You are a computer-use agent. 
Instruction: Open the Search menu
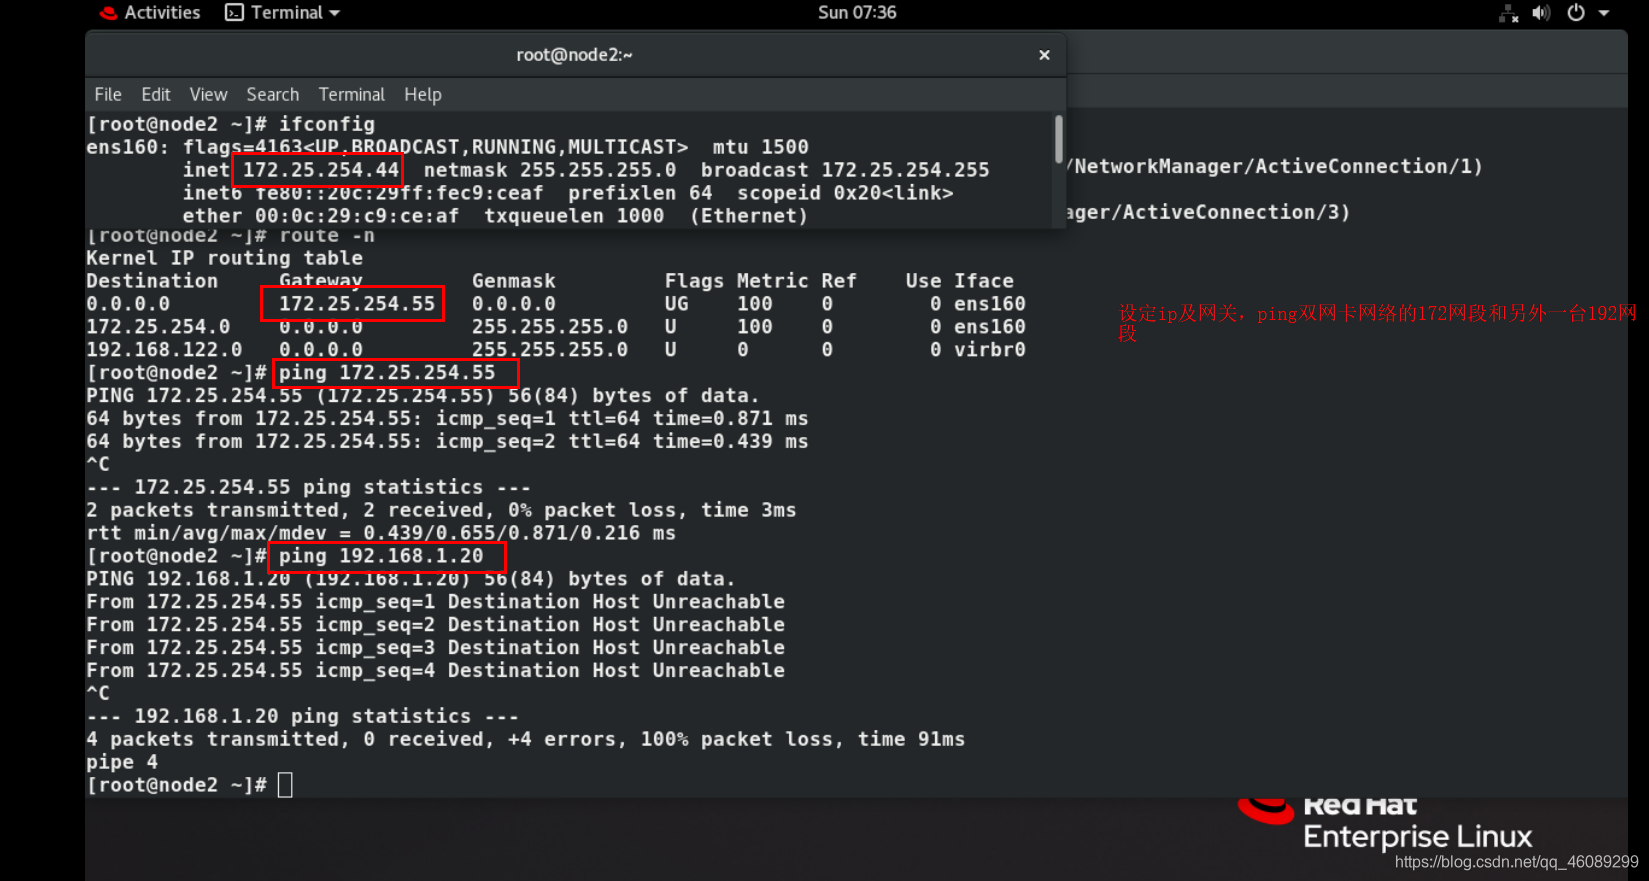272,94
